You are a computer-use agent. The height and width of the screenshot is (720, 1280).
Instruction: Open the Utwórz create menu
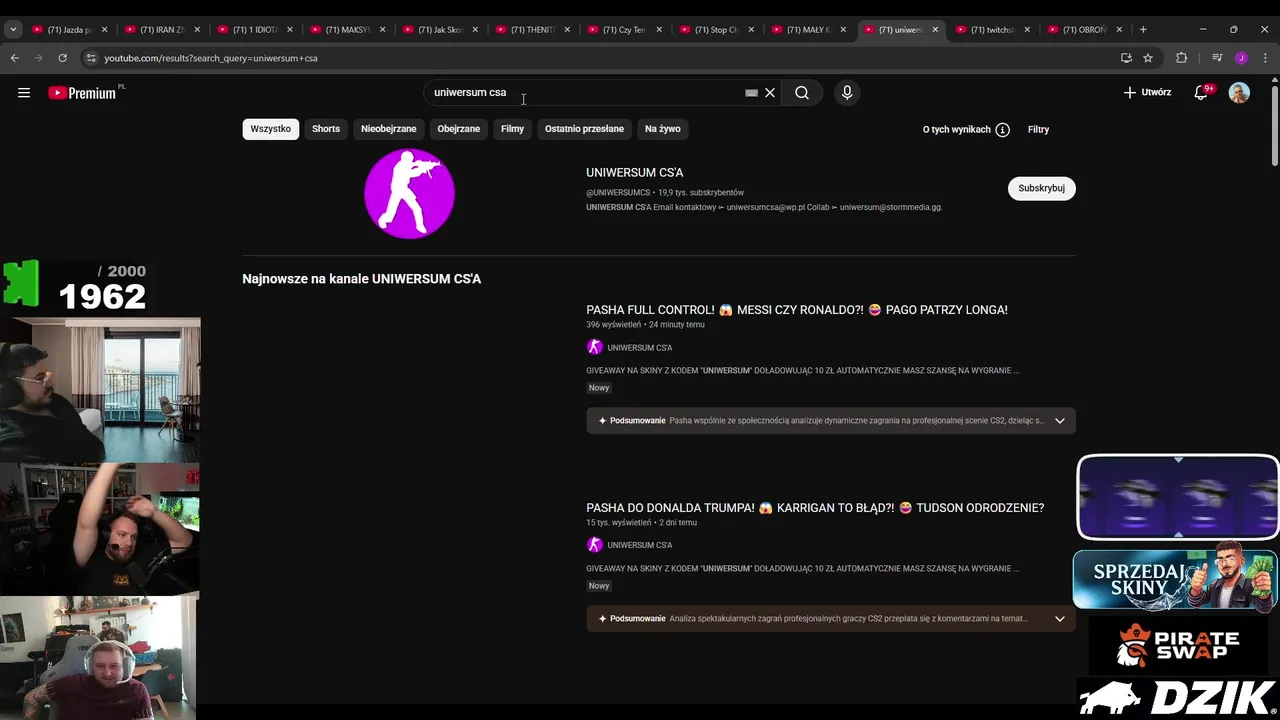click(1147, 93)
